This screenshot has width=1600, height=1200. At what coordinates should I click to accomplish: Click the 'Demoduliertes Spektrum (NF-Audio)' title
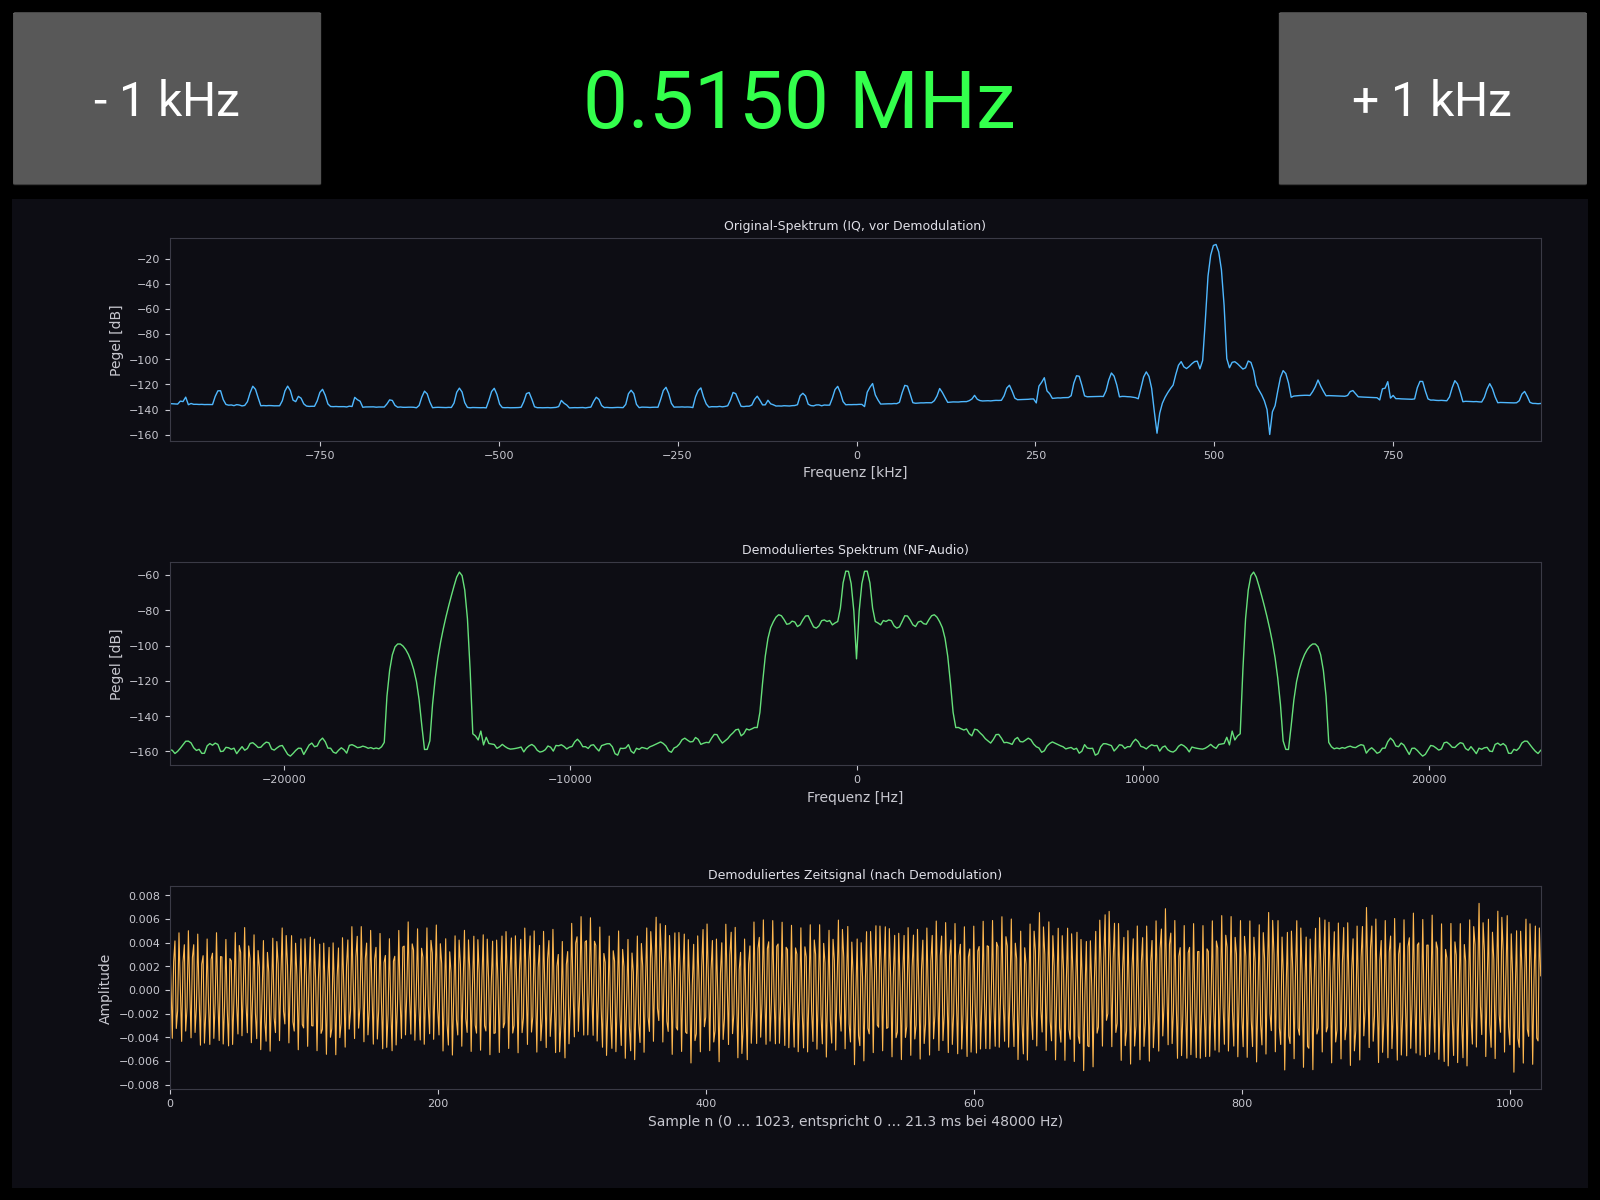(x=855, y=550)
